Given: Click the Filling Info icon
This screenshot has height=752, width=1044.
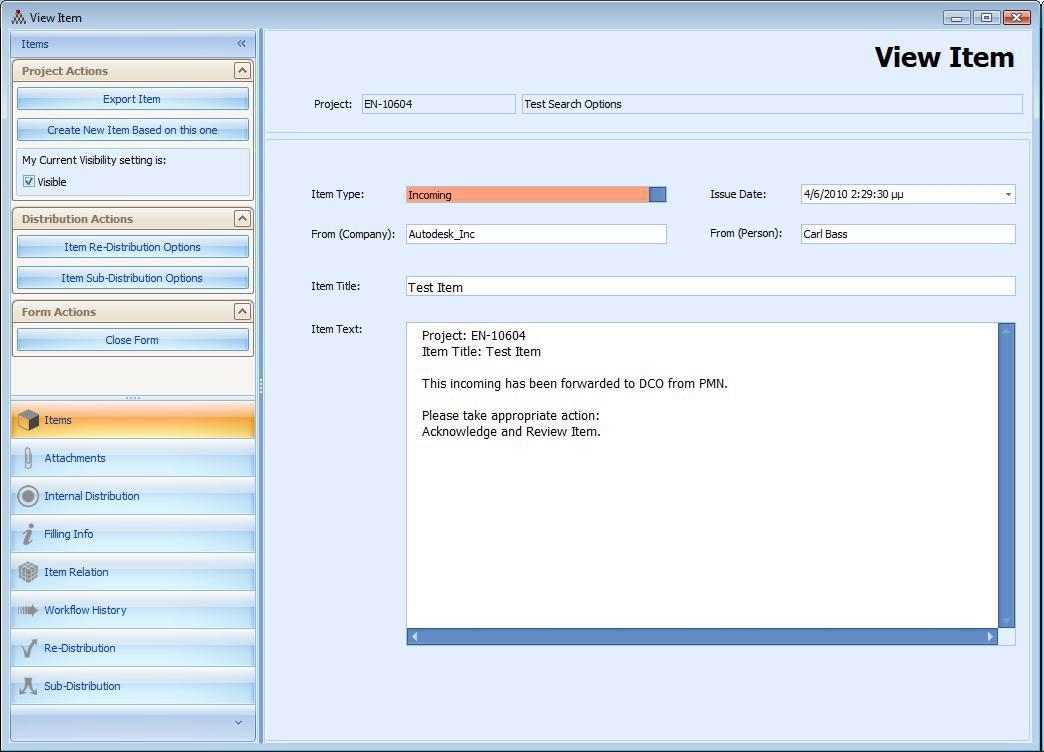Looking at the screenshot, I should click(x=28, y=535).
